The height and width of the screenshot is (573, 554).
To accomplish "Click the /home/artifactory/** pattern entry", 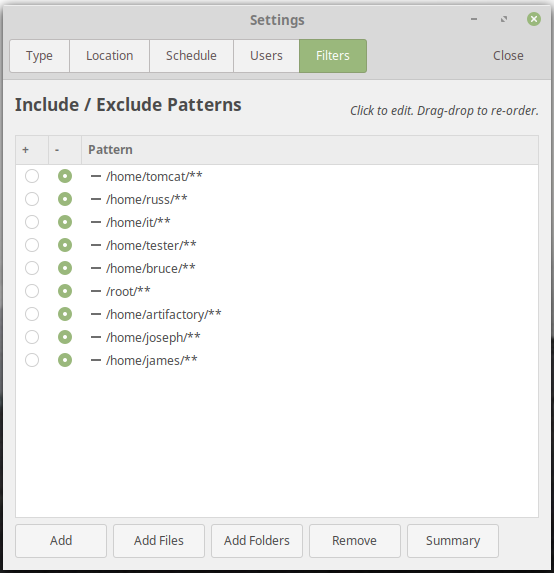I will pyautogui.click(x=163, y=314).
